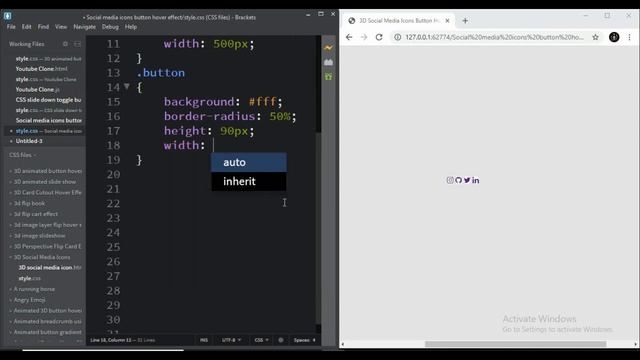
Task: Click split editor view icon
Action: click(x=77, y=44)
